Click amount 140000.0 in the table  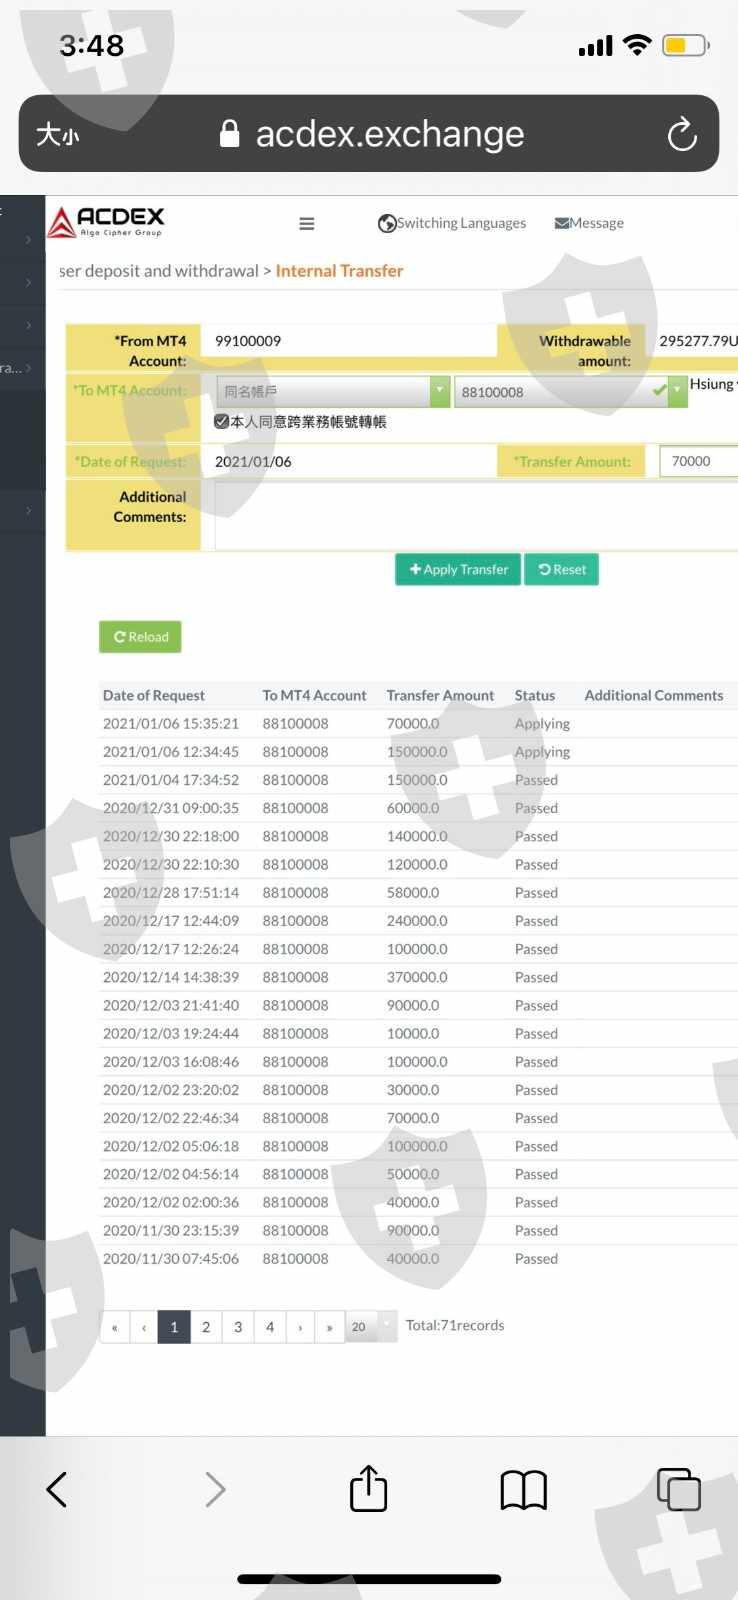[x=417, y=836]
